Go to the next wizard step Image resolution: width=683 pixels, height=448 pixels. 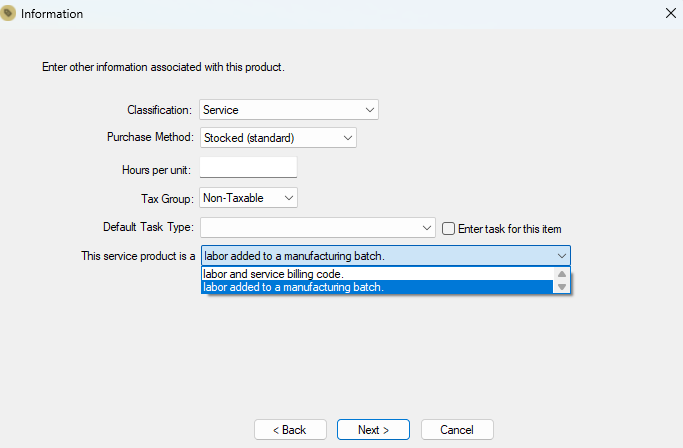pyautogui.click(x=373, y=430)
